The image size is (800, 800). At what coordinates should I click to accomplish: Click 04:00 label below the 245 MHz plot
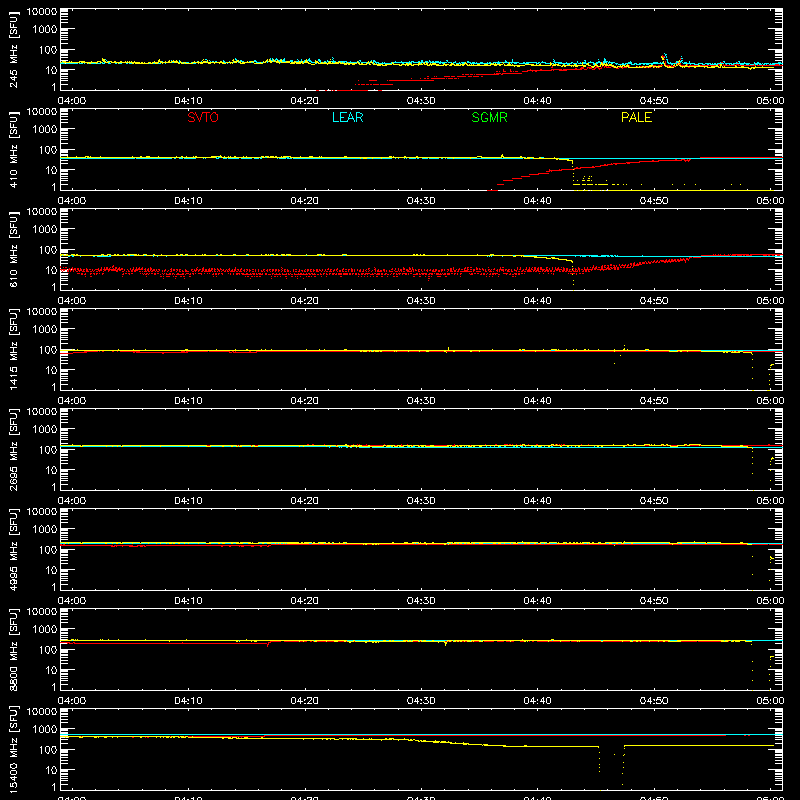point(71,101)
